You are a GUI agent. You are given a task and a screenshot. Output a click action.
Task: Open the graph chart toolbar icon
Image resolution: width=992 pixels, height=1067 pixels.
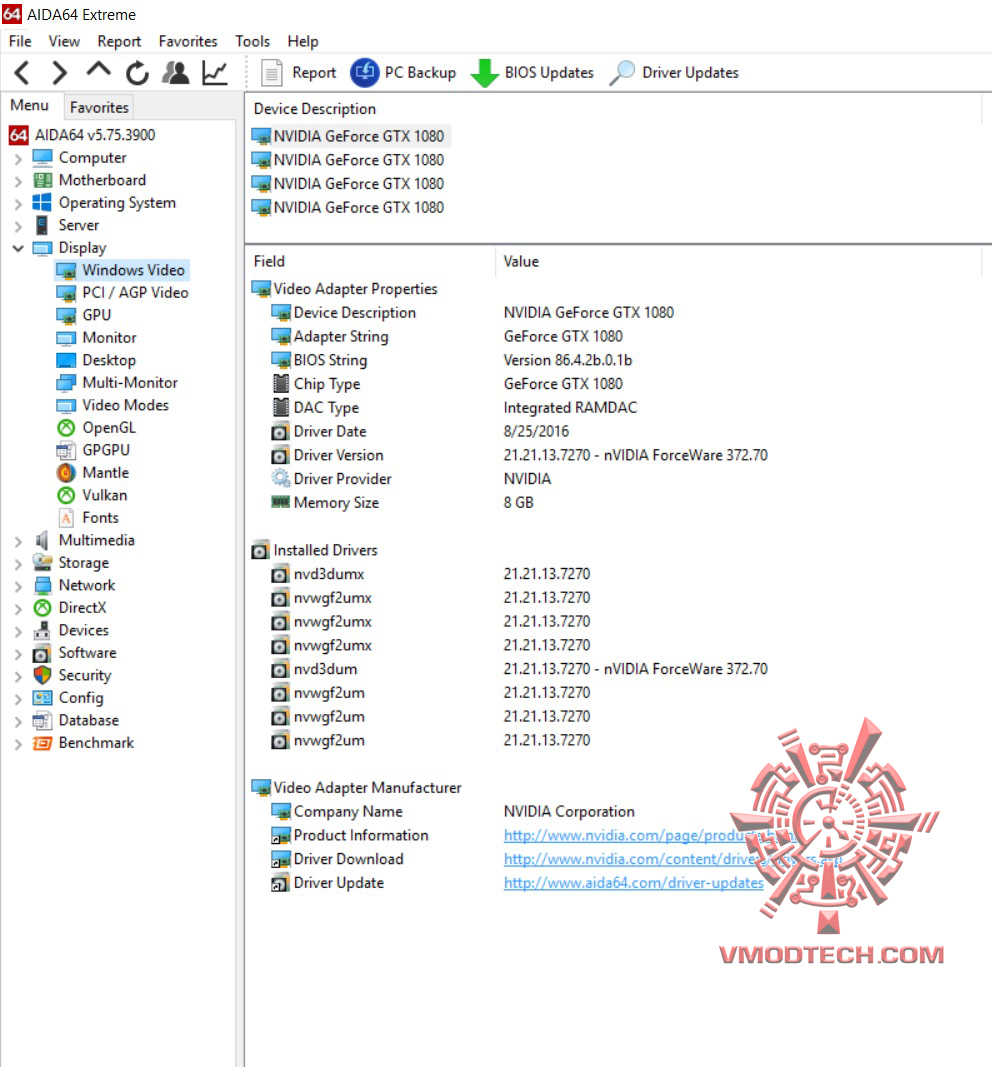click(214, 73)
